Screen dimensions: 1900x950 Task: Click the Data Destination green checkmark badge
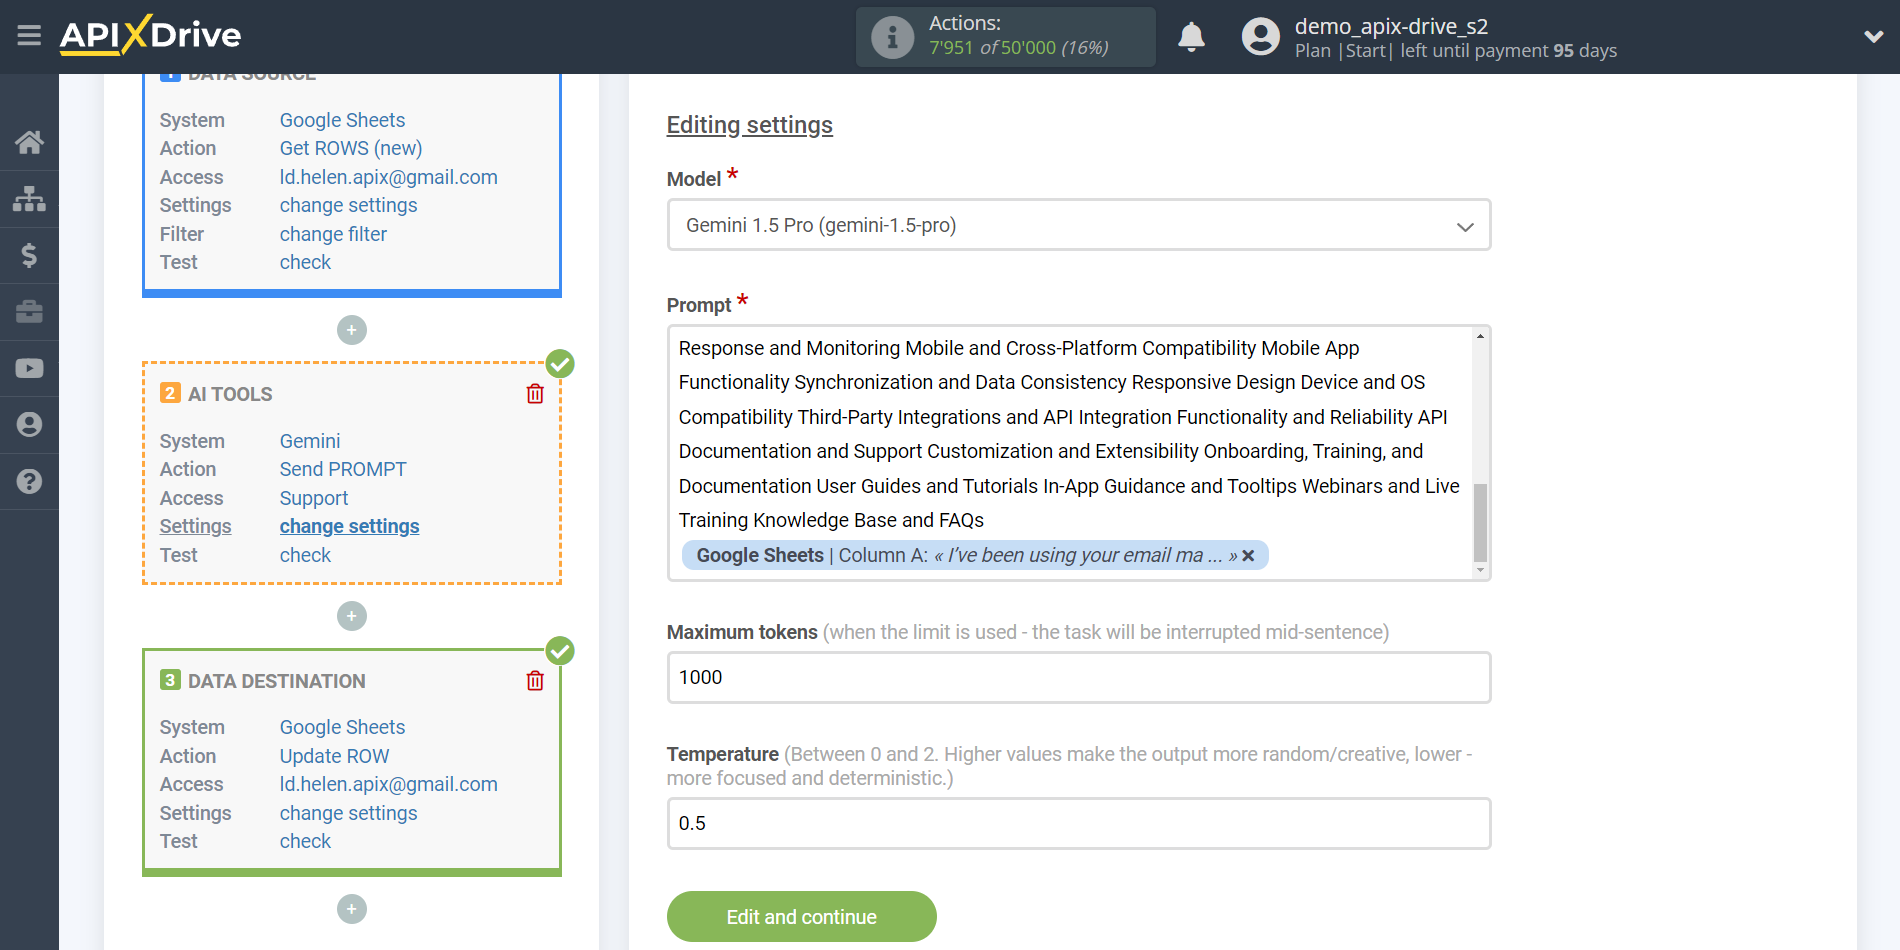click(560, 651)
